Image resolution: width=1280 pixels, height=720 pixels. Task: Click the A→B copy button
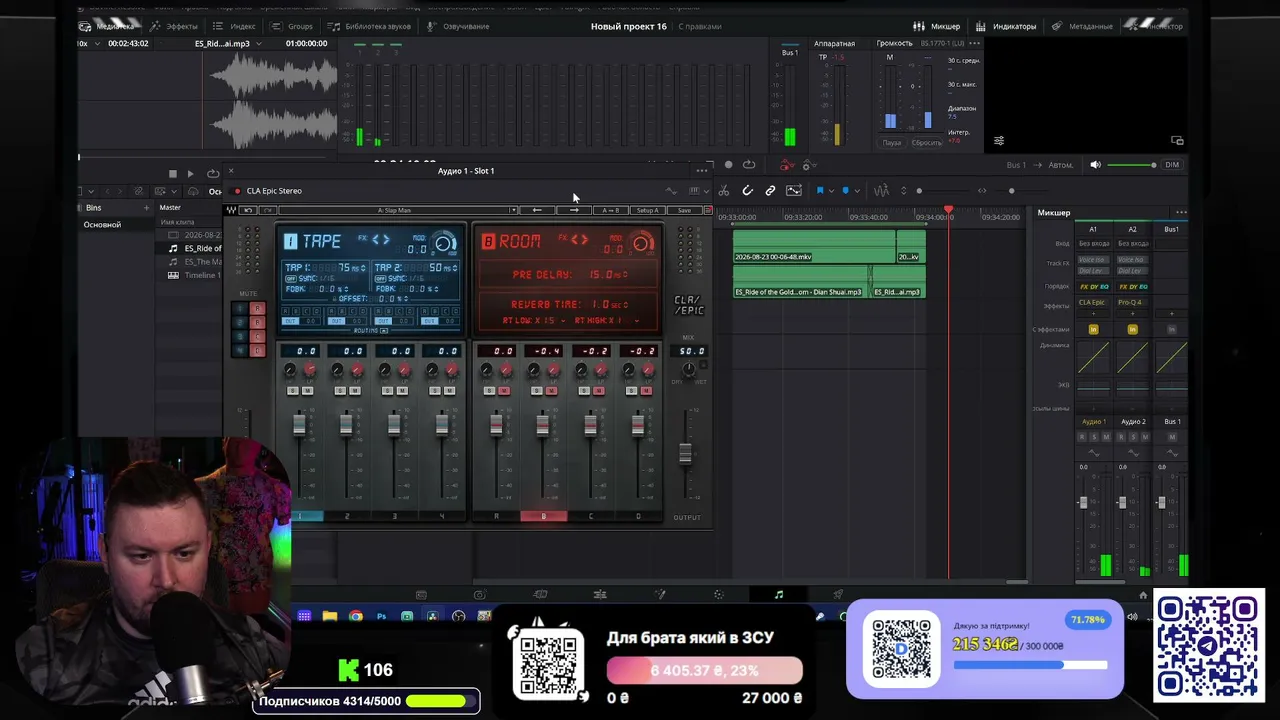click(610, 210)
